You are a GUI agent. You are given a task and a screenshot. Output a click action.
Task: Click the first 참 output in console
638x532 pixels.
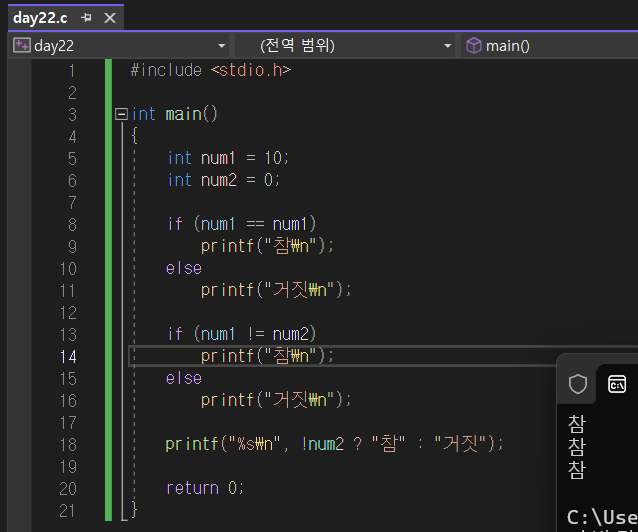pyautogui.click(x=577, y=424)
